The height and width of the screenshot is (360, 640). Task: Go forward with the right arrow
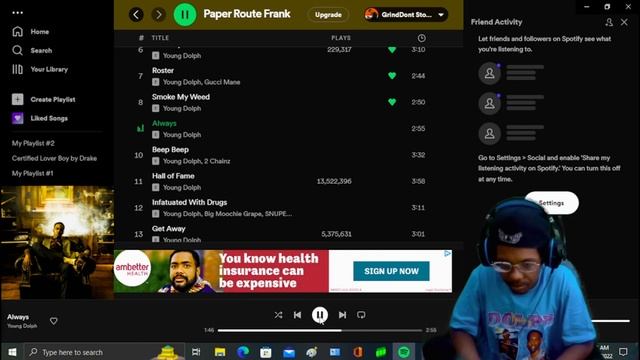[x=159, y=15]
